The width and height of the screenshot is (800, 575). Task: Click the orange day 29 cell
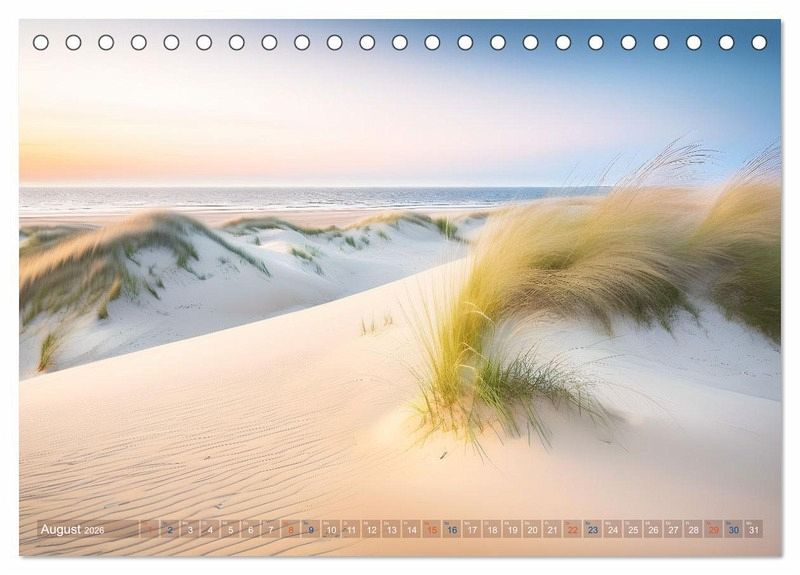(713, 529)
